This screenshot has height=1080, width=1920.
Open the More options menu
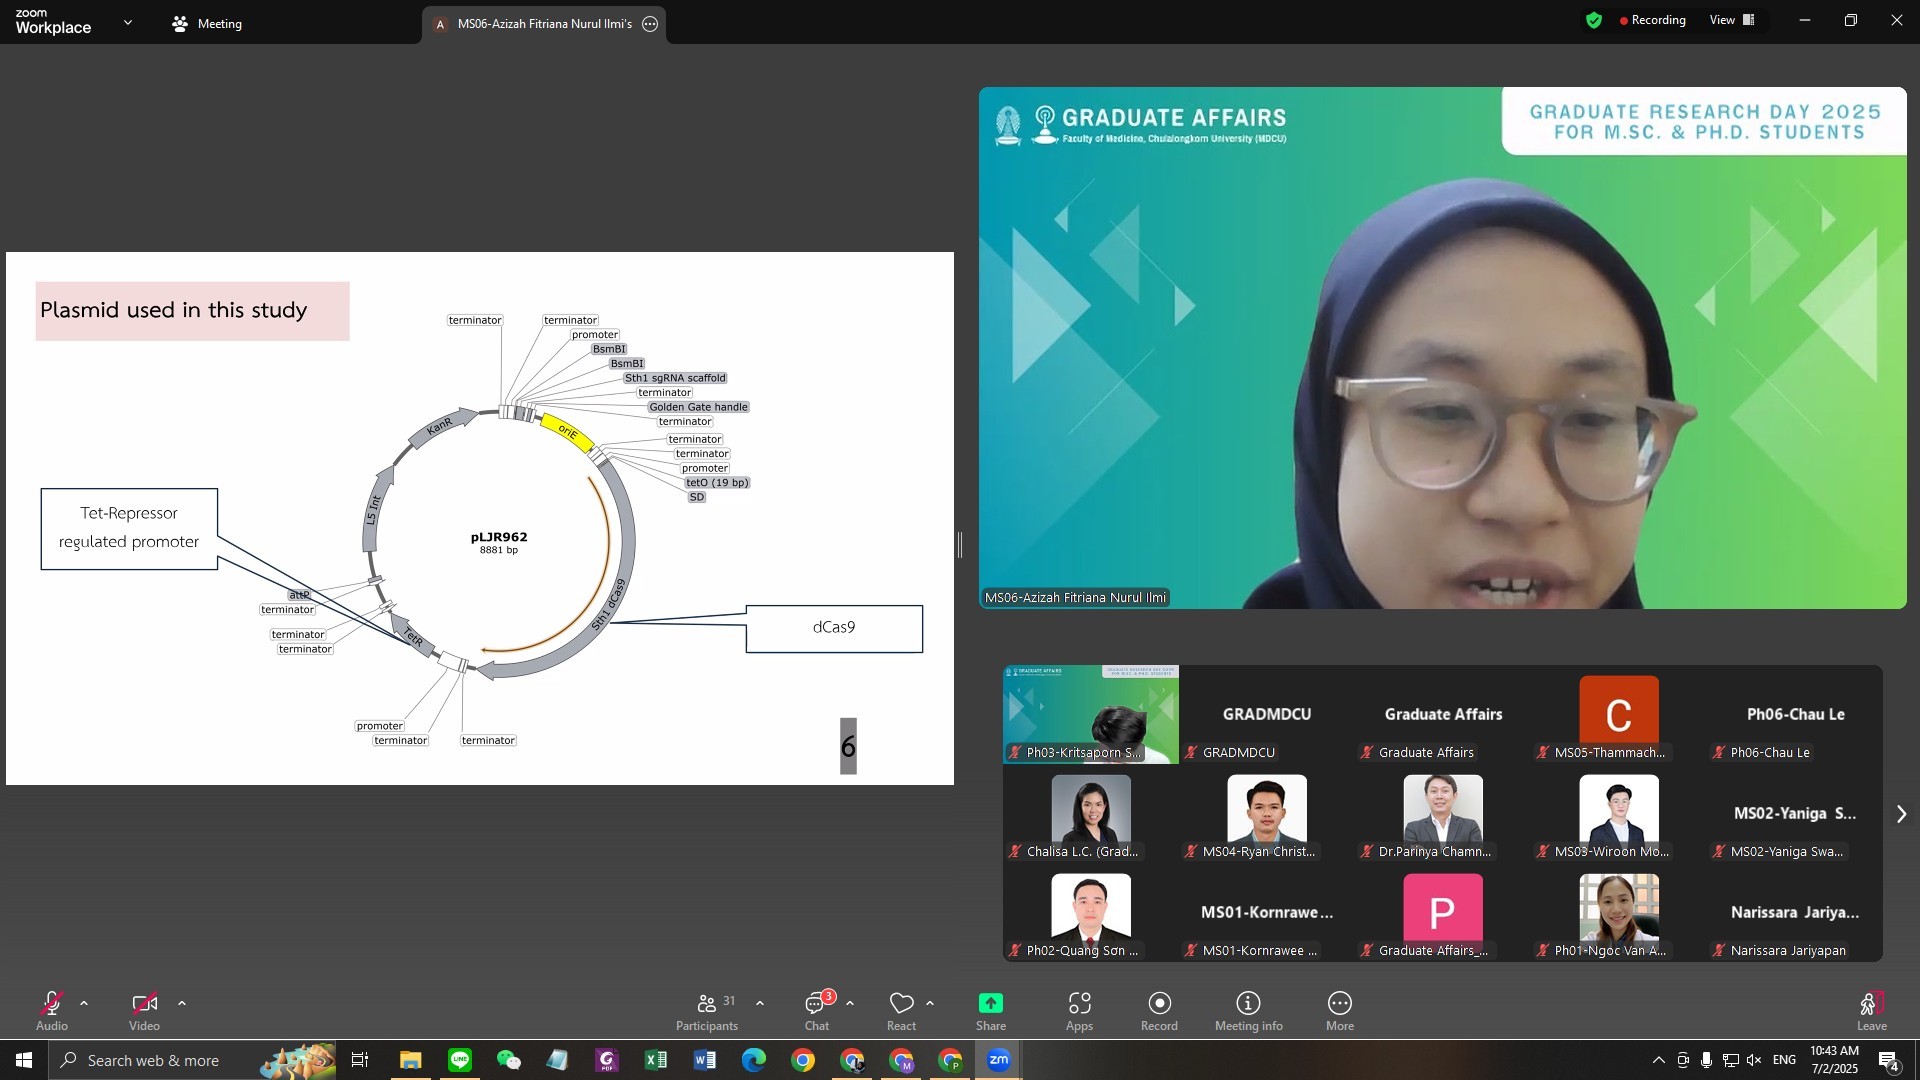(x=1339, y=1010)
